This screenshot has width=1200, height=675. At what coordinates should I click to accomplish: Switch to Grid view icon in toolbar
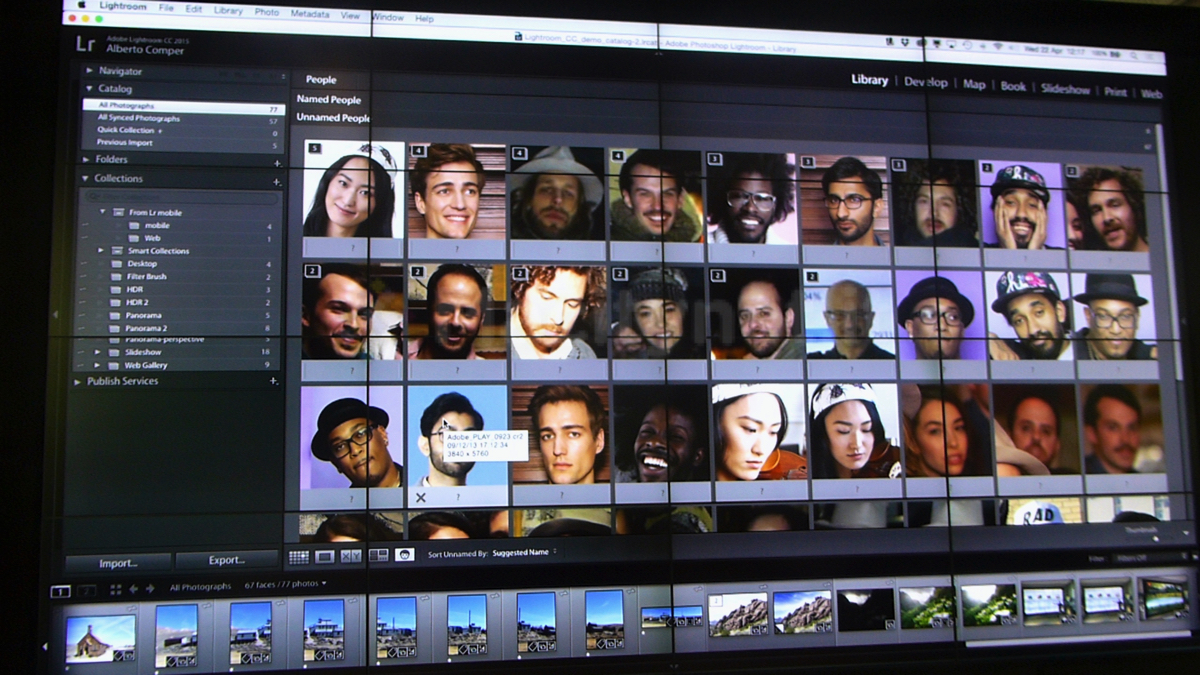pyautogui.click(x=299, y=556)
